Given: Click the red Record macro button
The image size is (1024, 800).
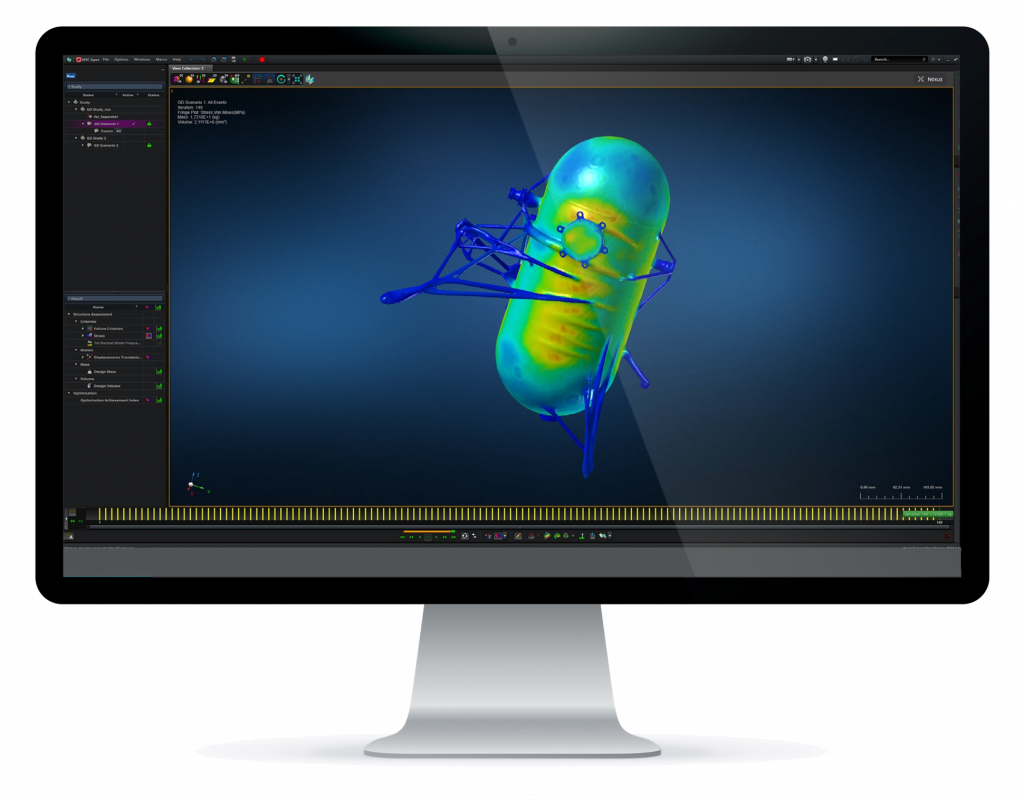Looking at the screenshot, I should pos(262,59).
